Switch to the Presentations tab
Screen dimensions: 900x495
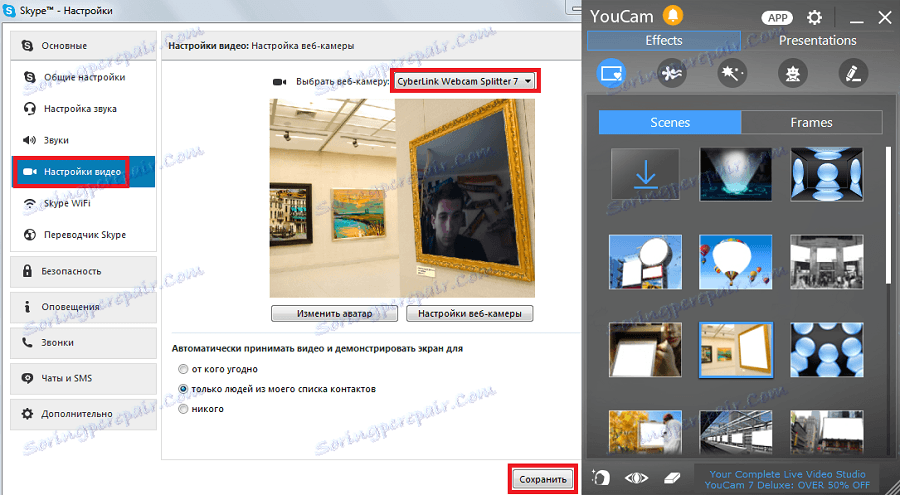coord(817,41)
